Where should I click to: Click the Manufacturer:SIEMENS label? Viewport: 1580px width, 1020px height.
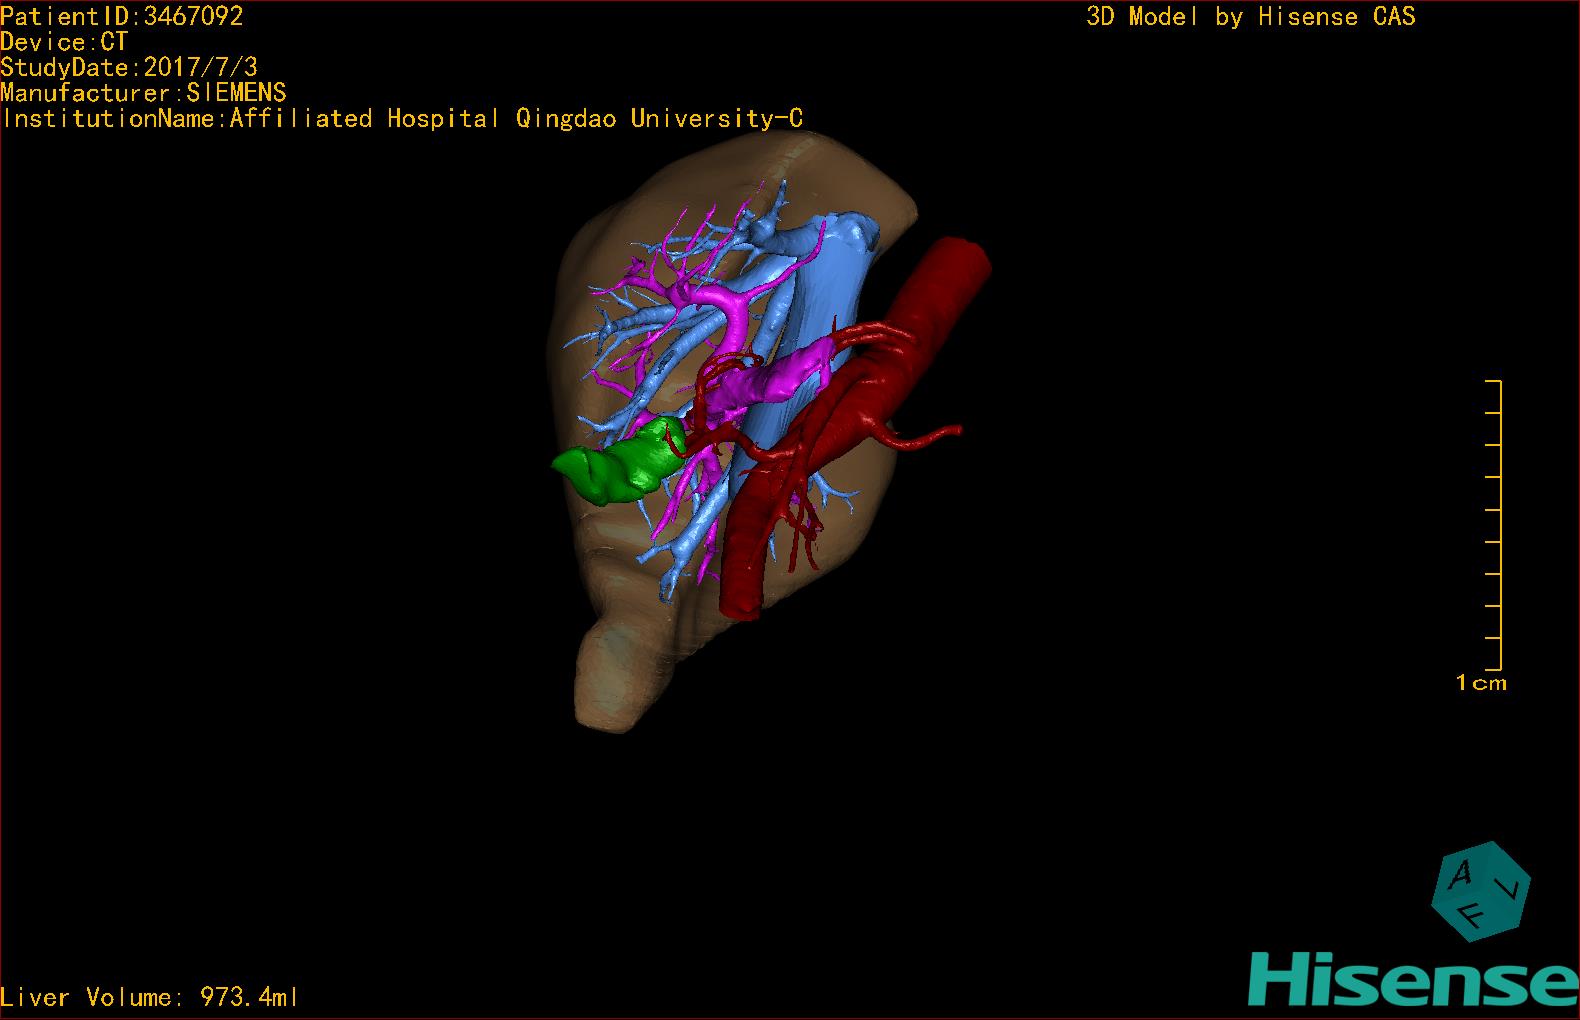[143, 93]
